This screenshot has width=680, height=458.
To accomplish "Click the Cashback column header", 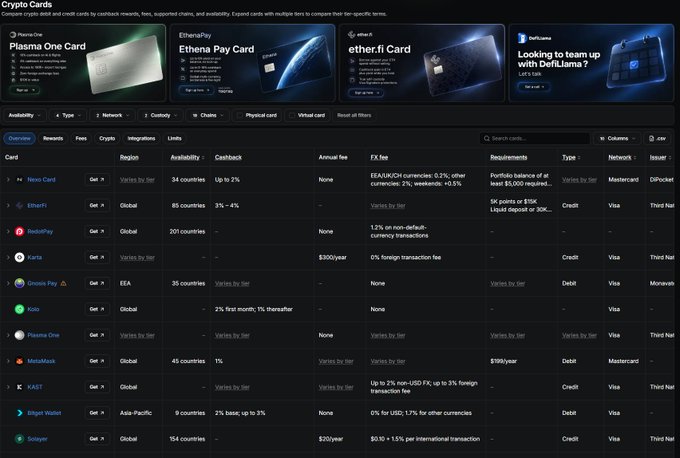I will coord(228,157).
